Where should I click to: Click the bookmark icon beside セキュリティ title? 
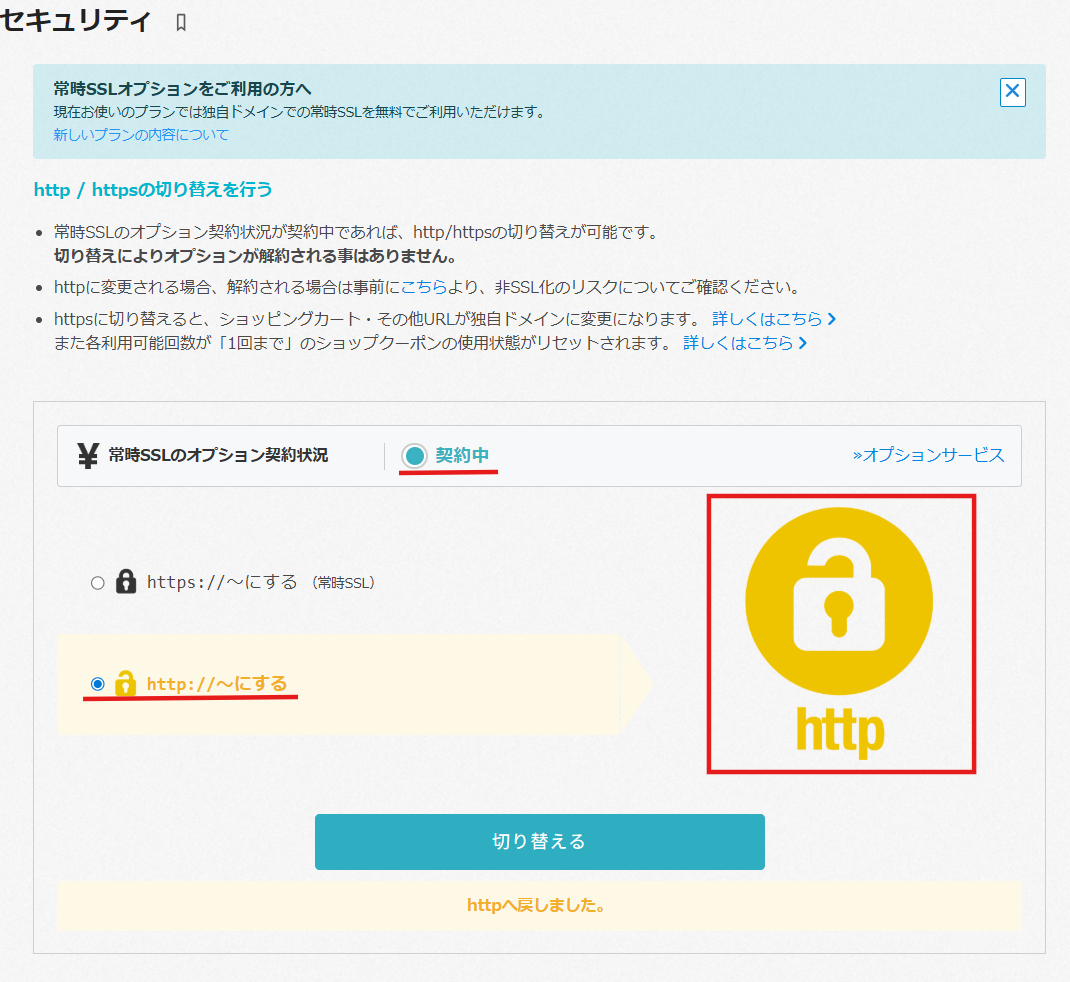[181, 23]
